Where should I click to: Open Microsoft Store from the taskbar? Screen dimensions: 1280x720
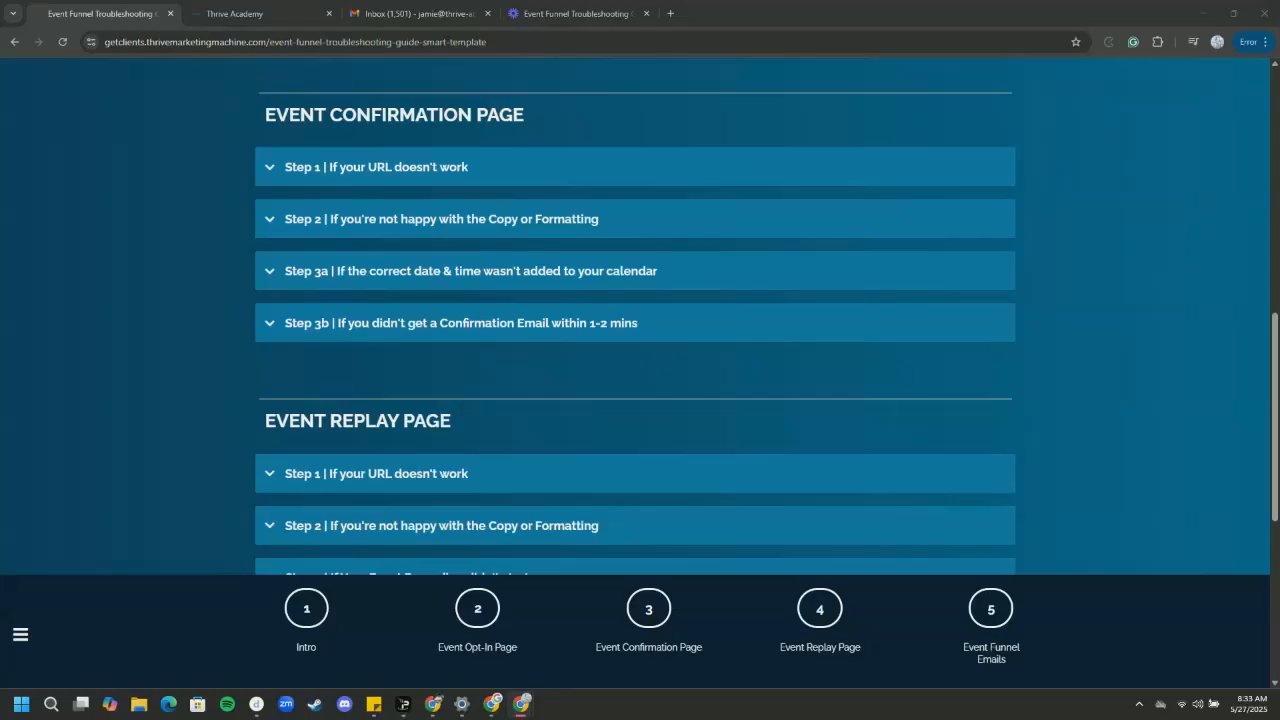198,704
